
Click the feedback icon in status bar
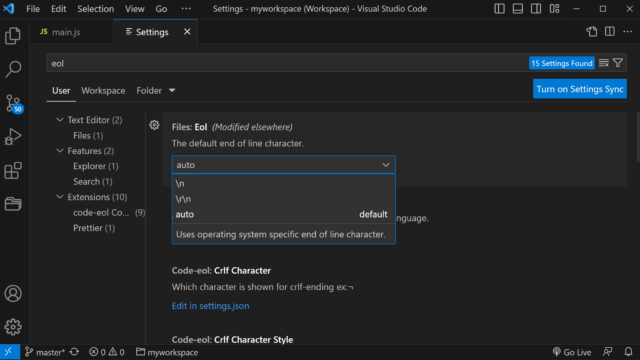(x=607, y=352)
